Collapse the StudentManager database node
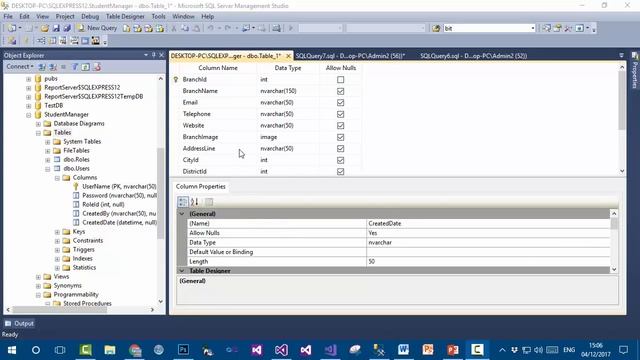This screenshot has width=640, height=360. click(29, 115)
